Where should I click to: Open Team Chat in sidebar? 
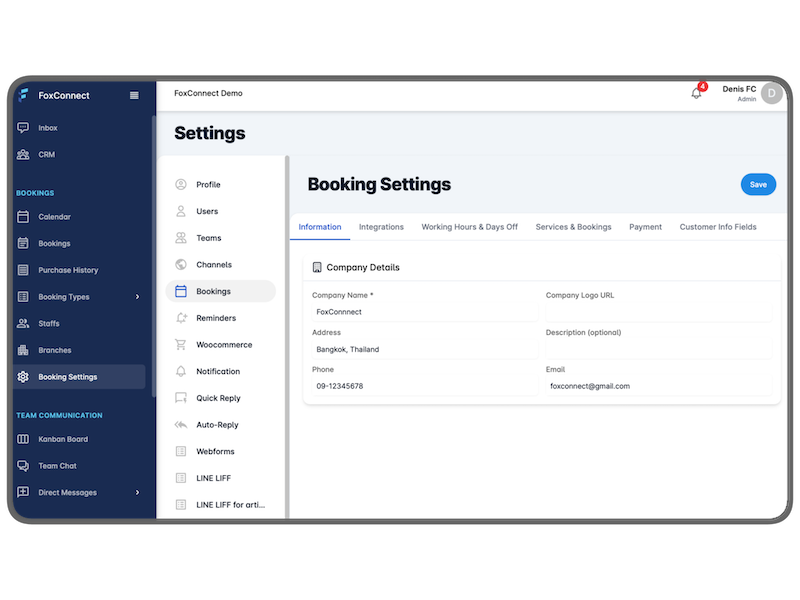57,466
